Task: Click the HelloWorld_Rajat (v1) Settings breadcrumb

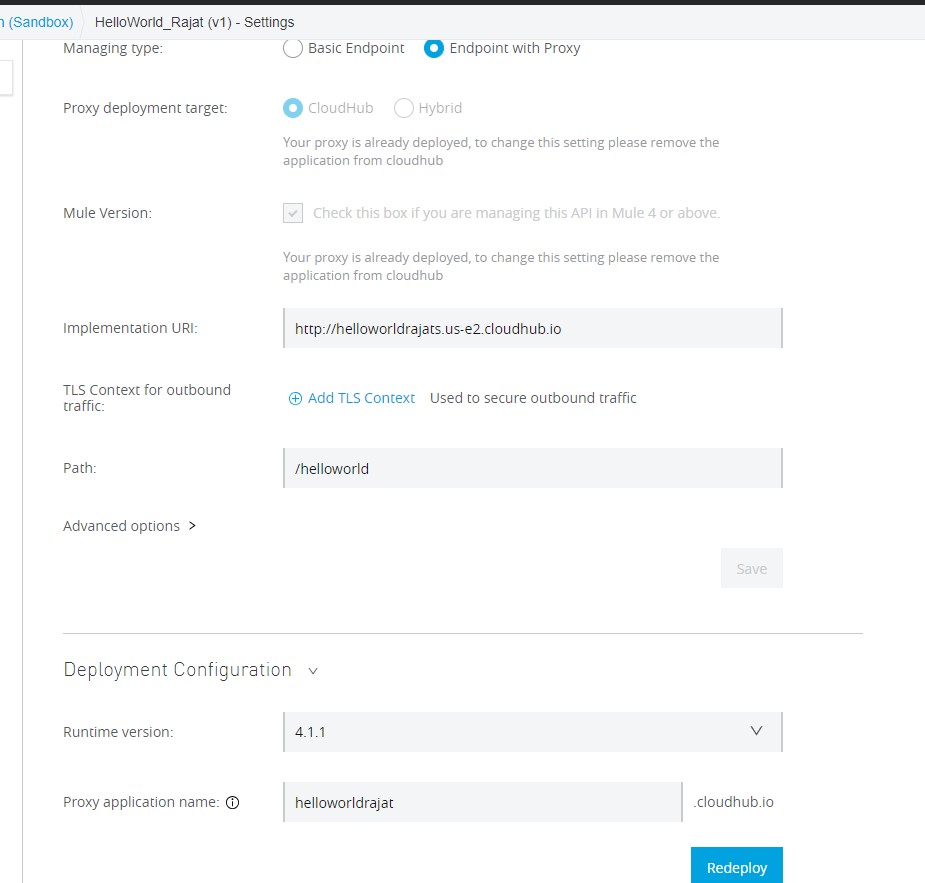Action: click(x=194, y=21)
